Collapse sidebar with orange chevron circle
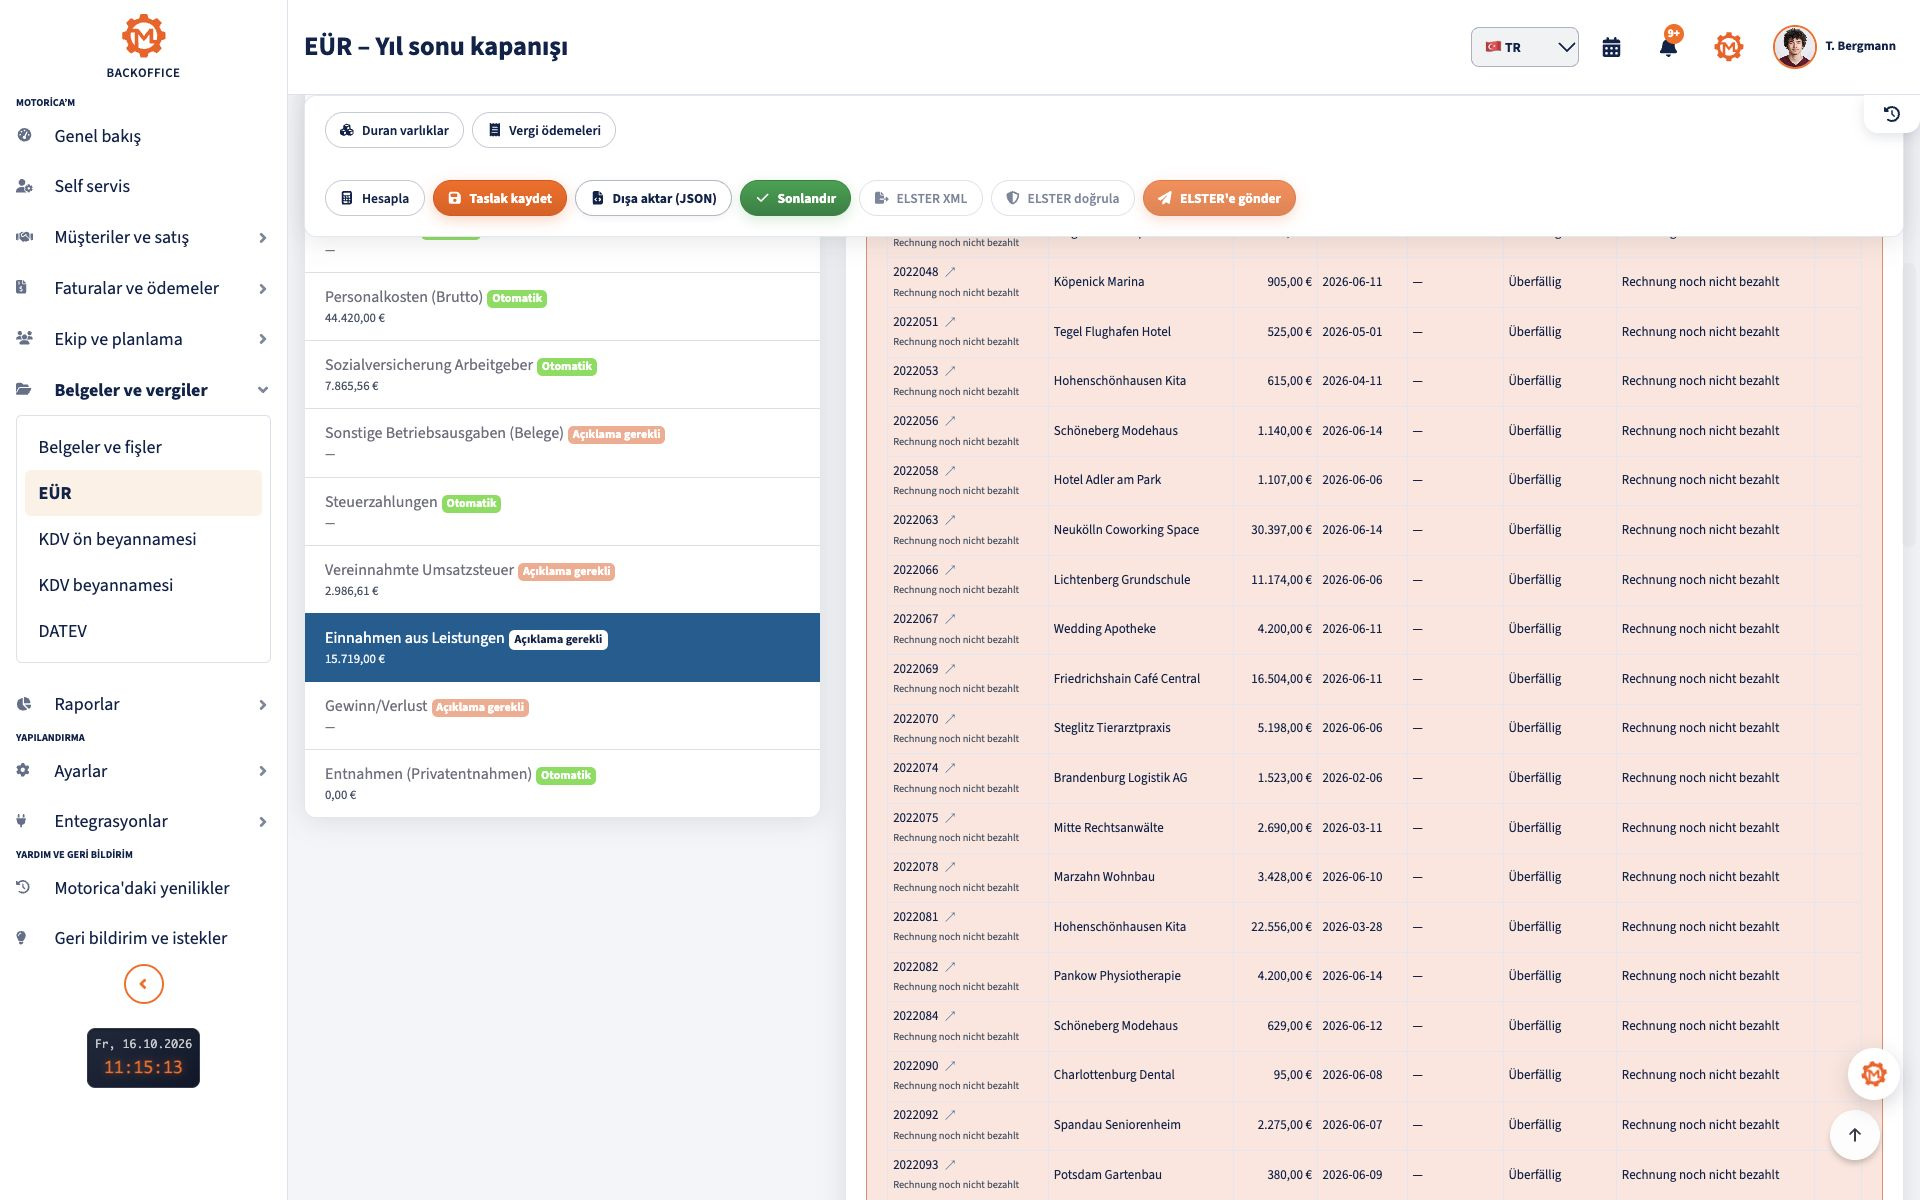This screenshot has height=1200, width=1920. point(143,984)
